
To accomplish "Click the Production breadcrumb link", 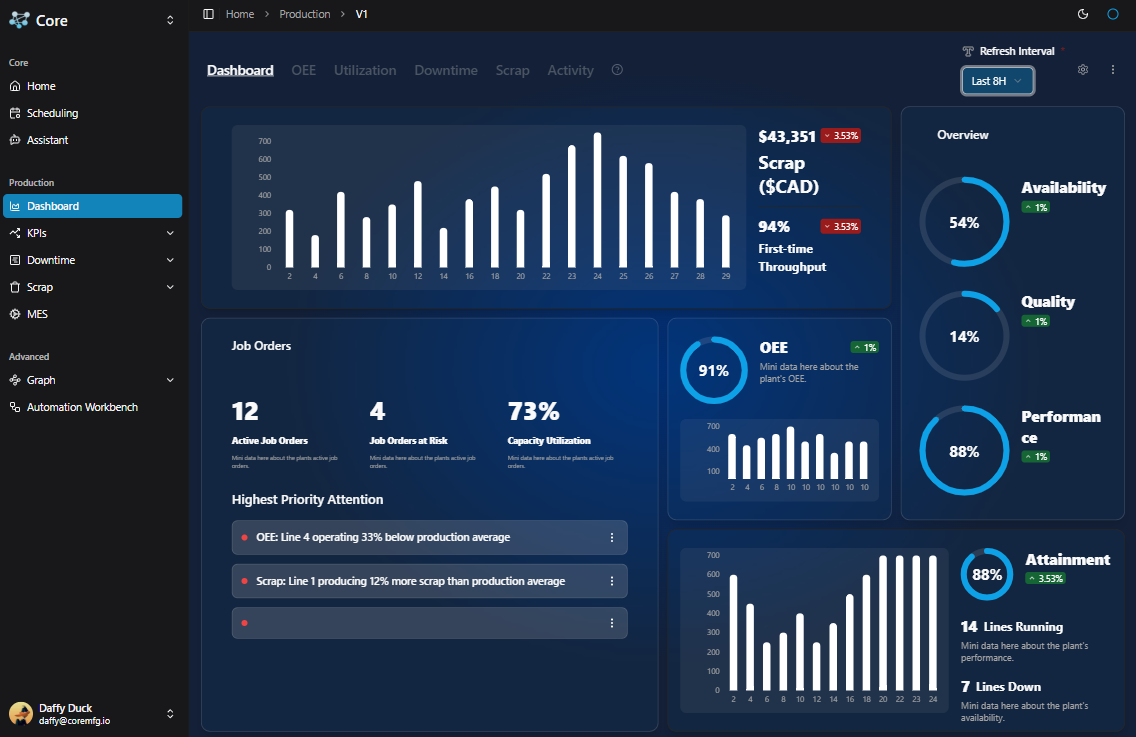I will [305, 14].
